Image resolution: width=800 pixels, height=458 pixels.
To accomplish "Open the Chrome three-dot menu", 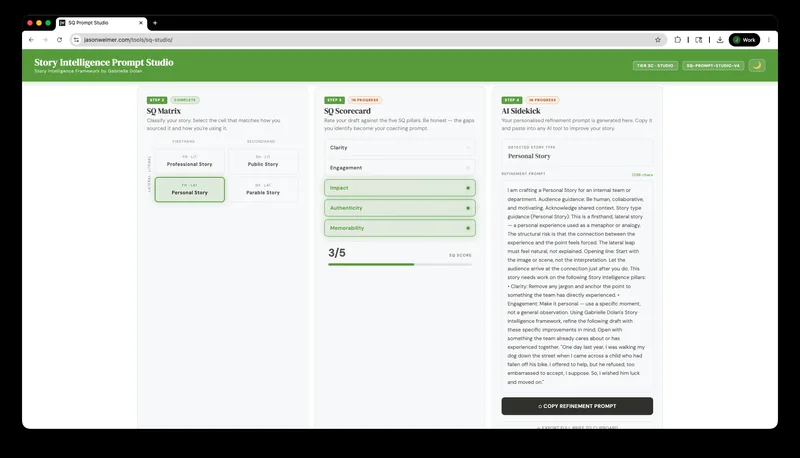I will click(768, 40).
